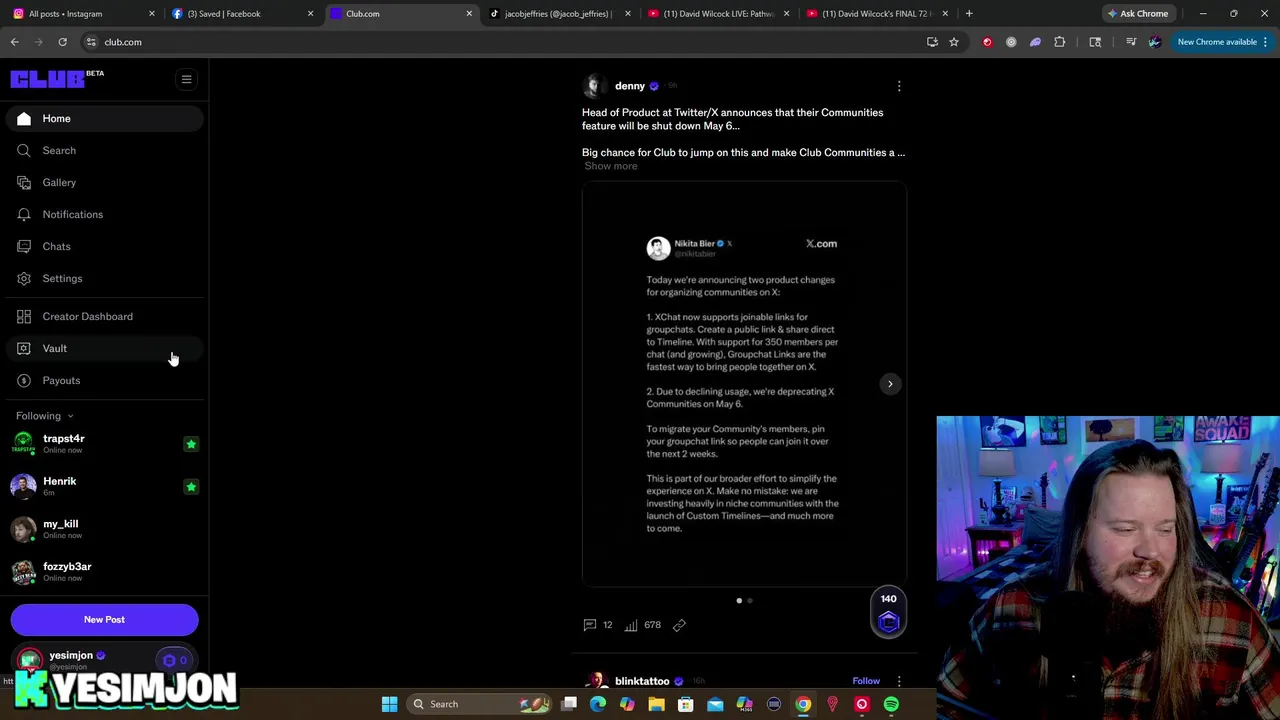Switch to David Wilcock LIVE YouTube tab
The width and height of the screenshot is (1280, 720).
coord(718,14)
